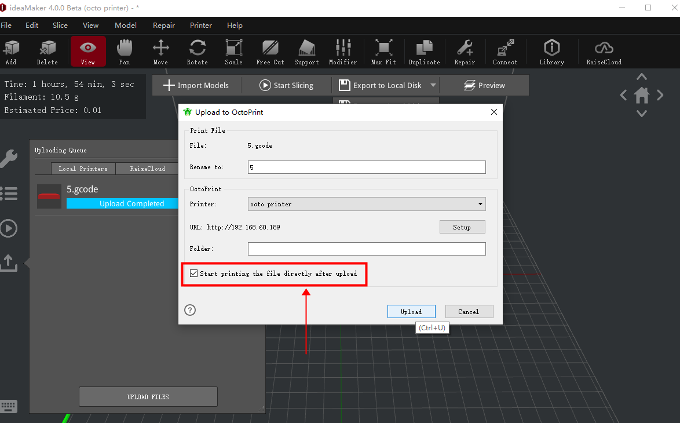This screenshot has height=424, width=680.
Task: Open the Slice menu
Action: click(60, 26)
